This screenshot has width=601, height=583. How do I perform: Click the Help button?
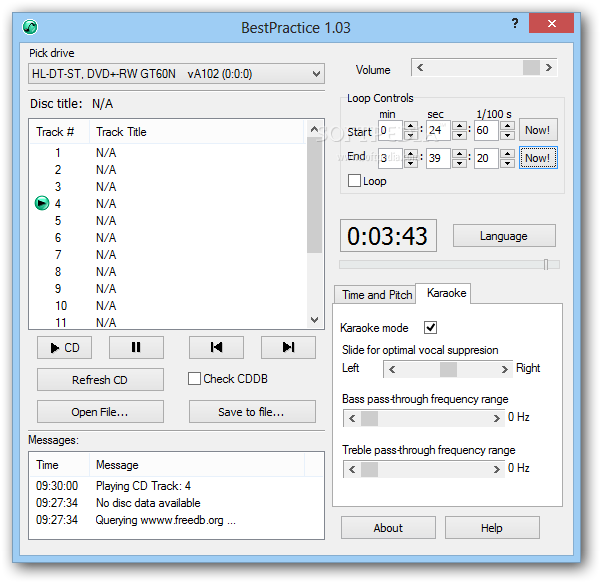492,528
